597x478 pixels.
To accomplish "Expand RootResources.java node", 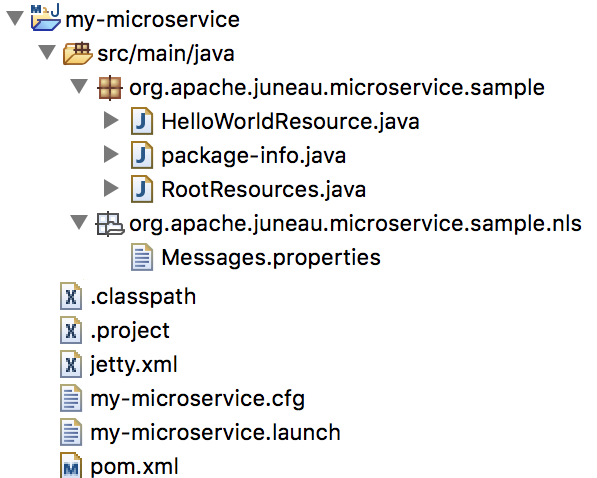I will click(111, 189).
